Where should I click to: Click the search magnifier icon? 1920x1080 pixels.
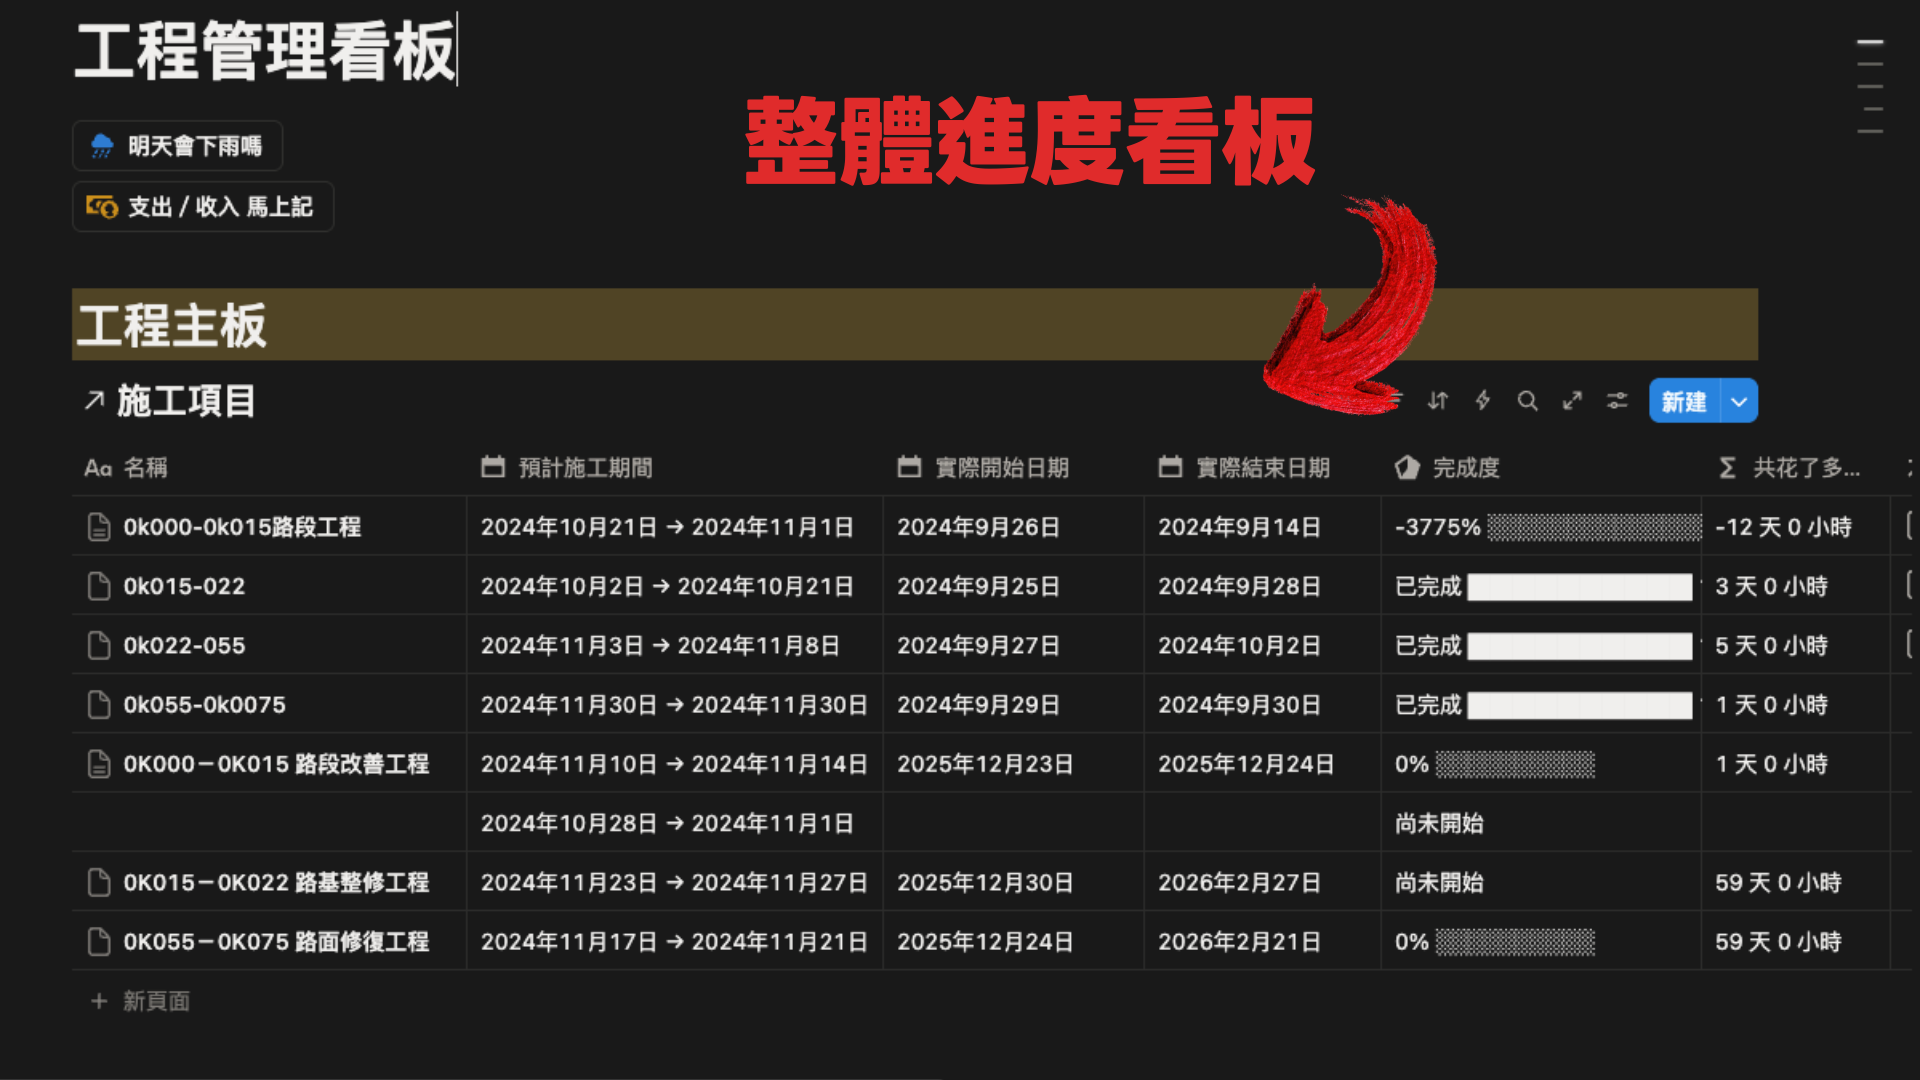1527,401
